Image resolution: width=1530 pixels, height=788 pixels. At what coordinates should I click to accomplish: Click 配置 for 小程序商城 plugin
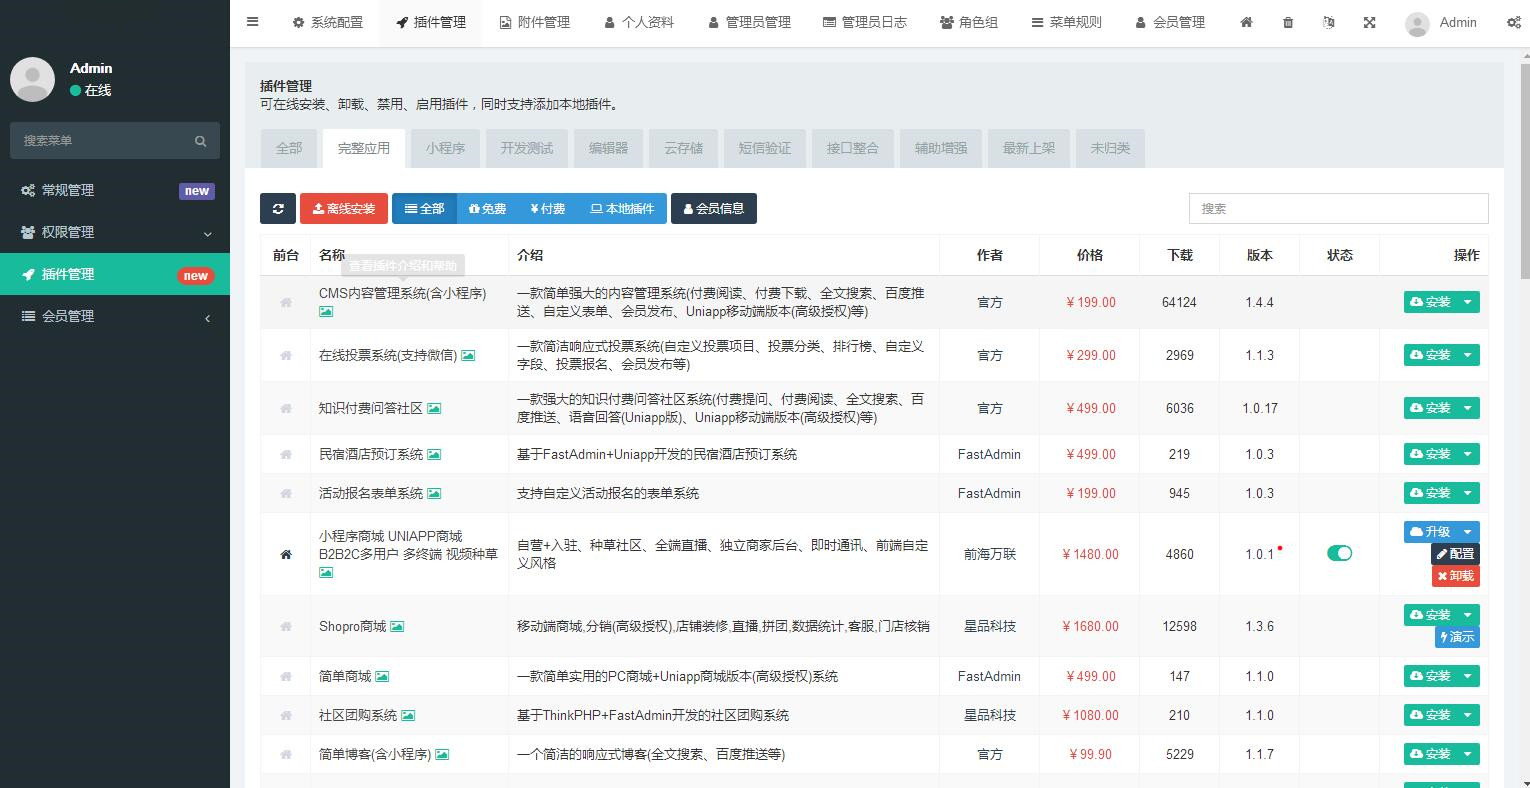1455,554
